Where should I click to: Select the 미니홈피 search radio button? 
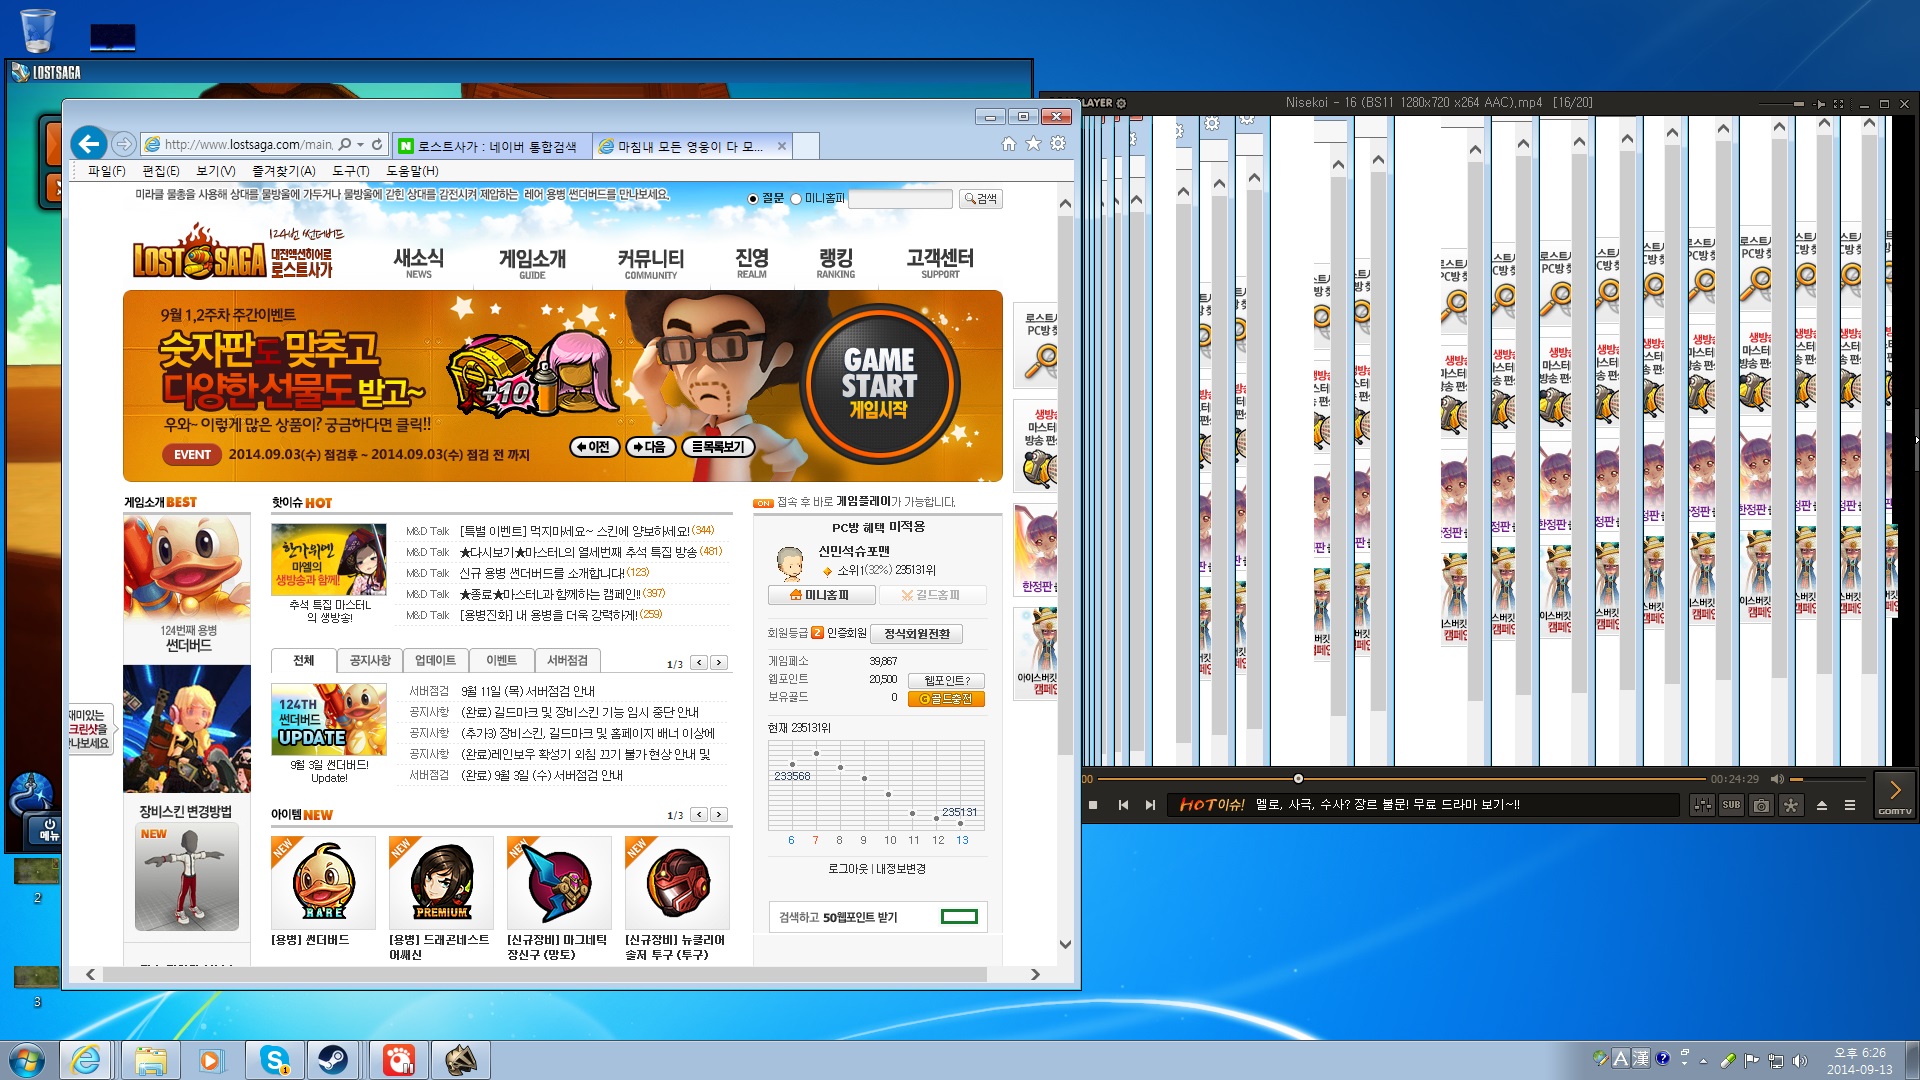click(796, 199)
